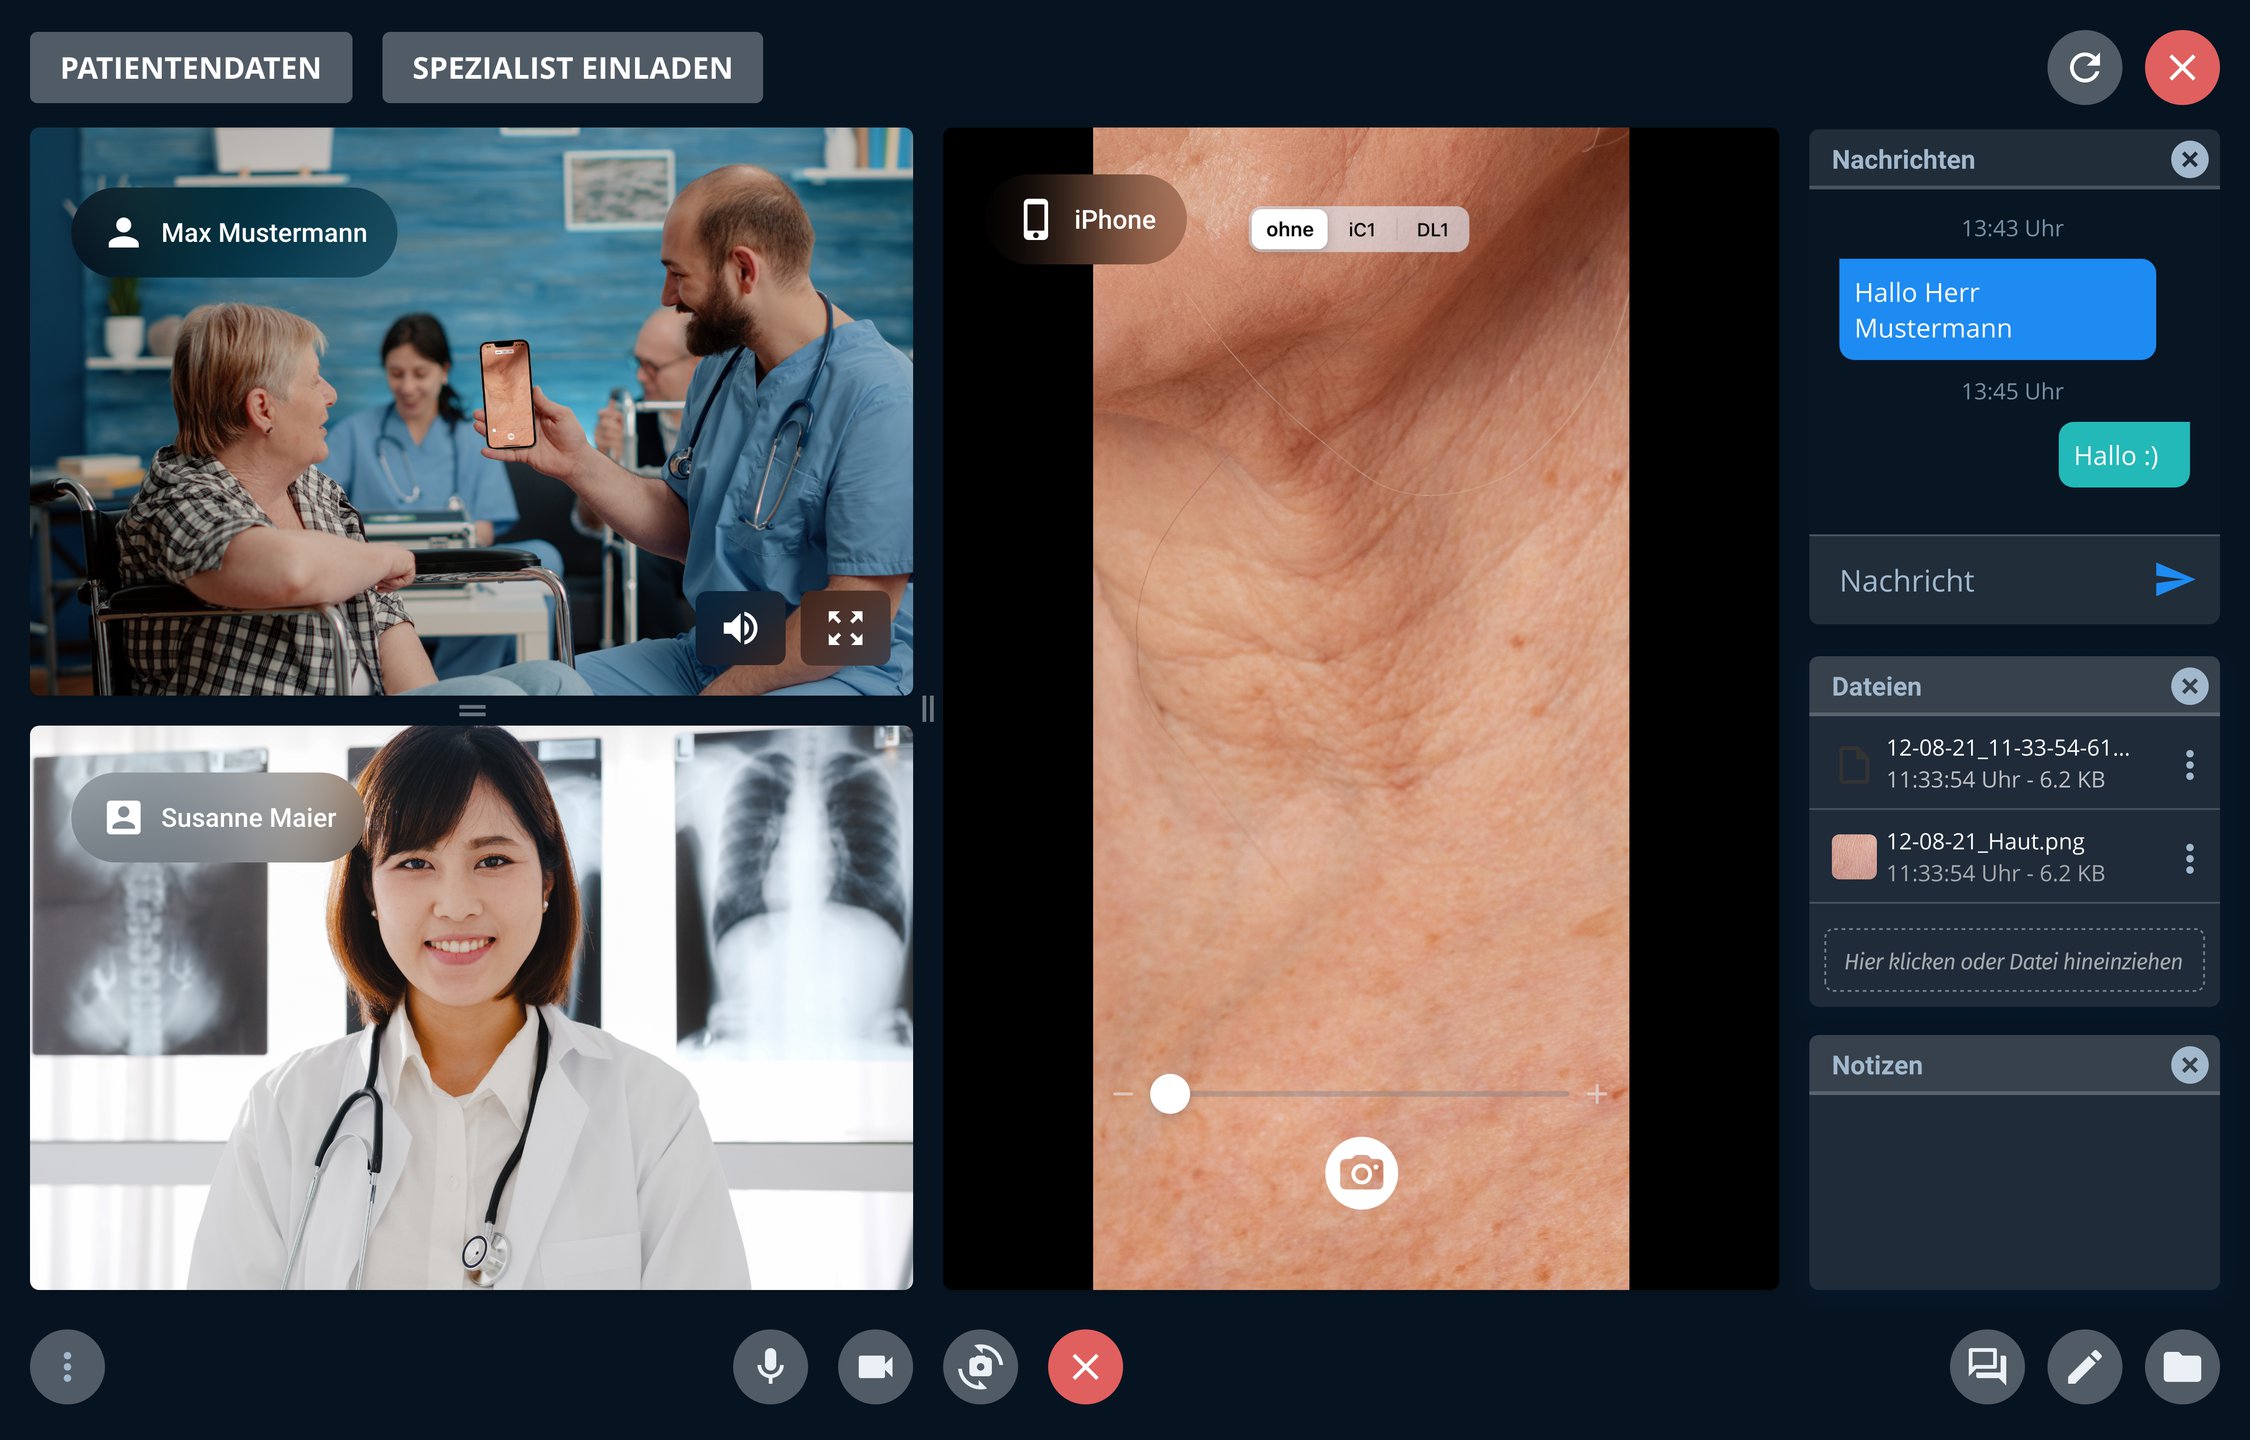Select the DL1 filter tab
2250x1440 pixels.
[x=1432, y=230]
